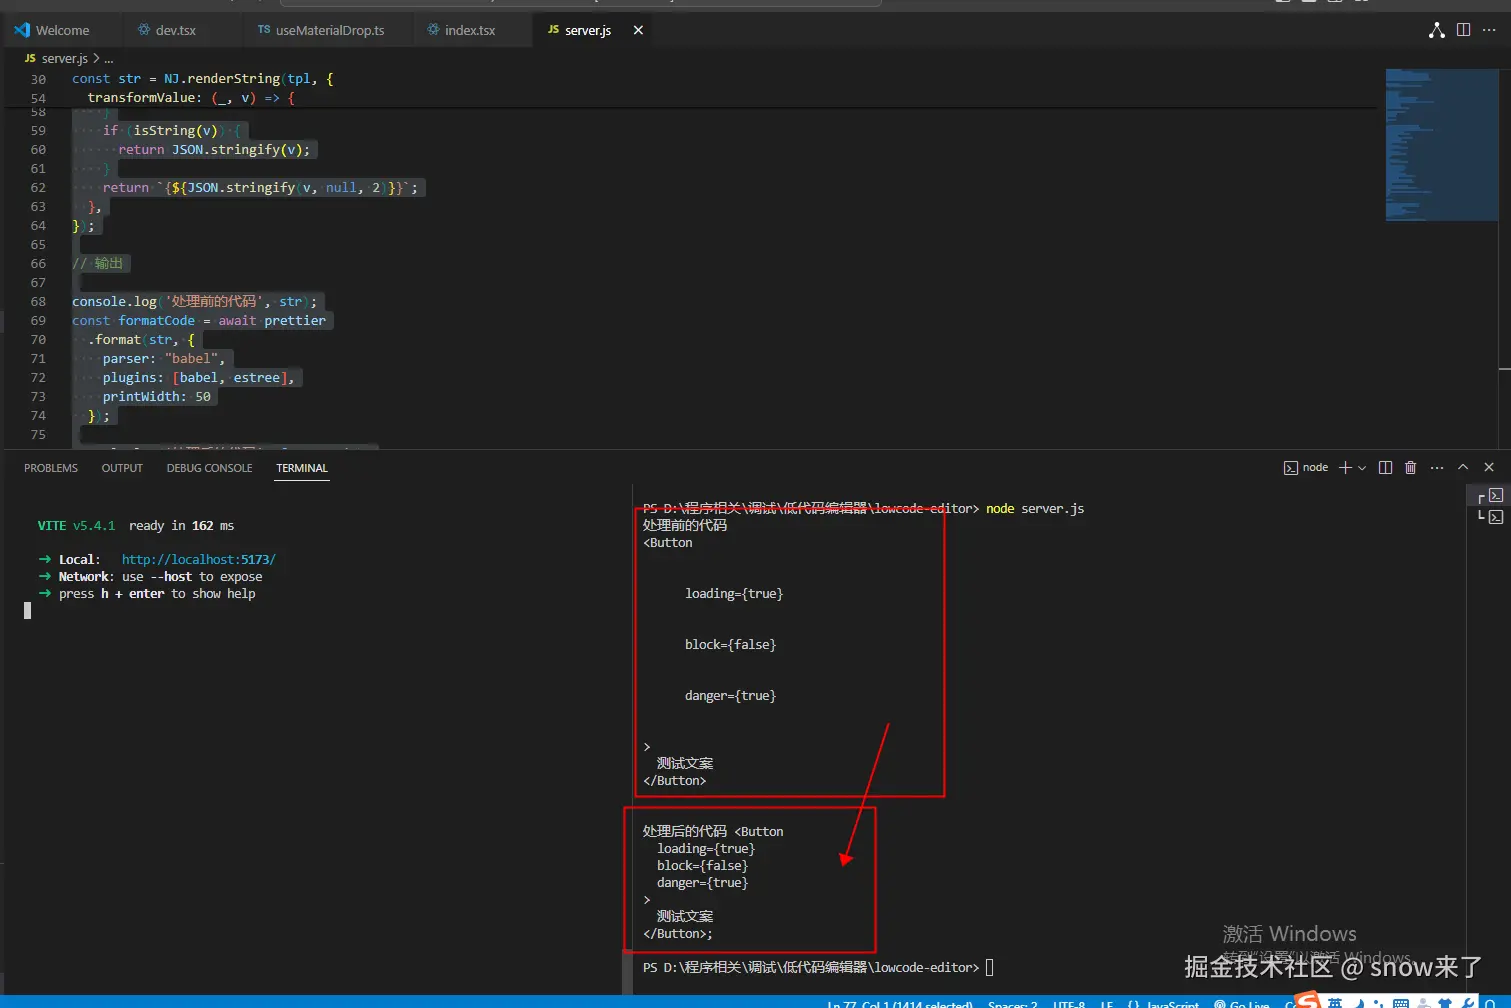
Task: Click the code minimap preview
Action: 1440,145
